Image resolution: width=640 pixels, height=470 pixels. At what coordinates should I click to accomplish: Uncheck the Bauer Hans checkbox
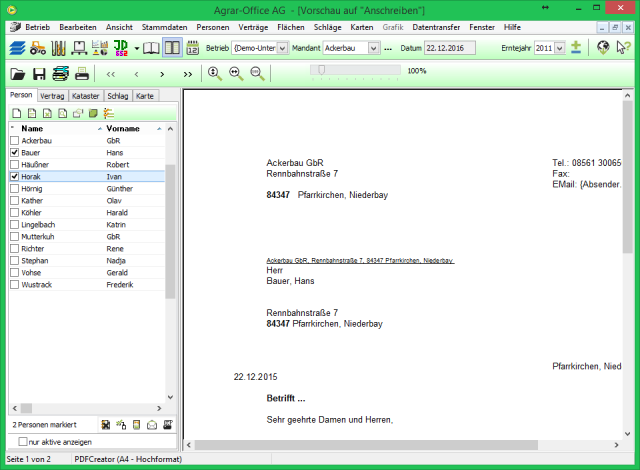coord(15,153)
